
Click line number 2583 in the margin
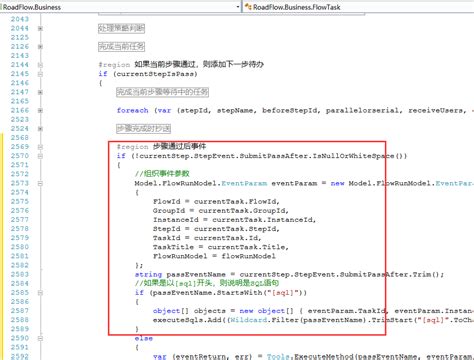click(x=20, y=274)
